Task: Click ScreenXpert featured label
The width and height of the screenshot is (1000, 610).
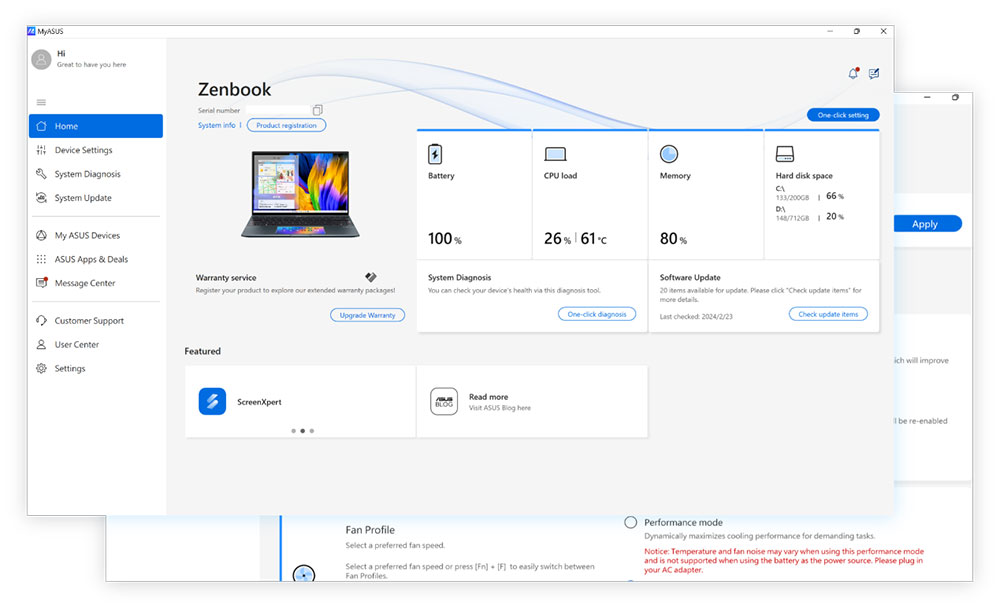Action: 259,402
